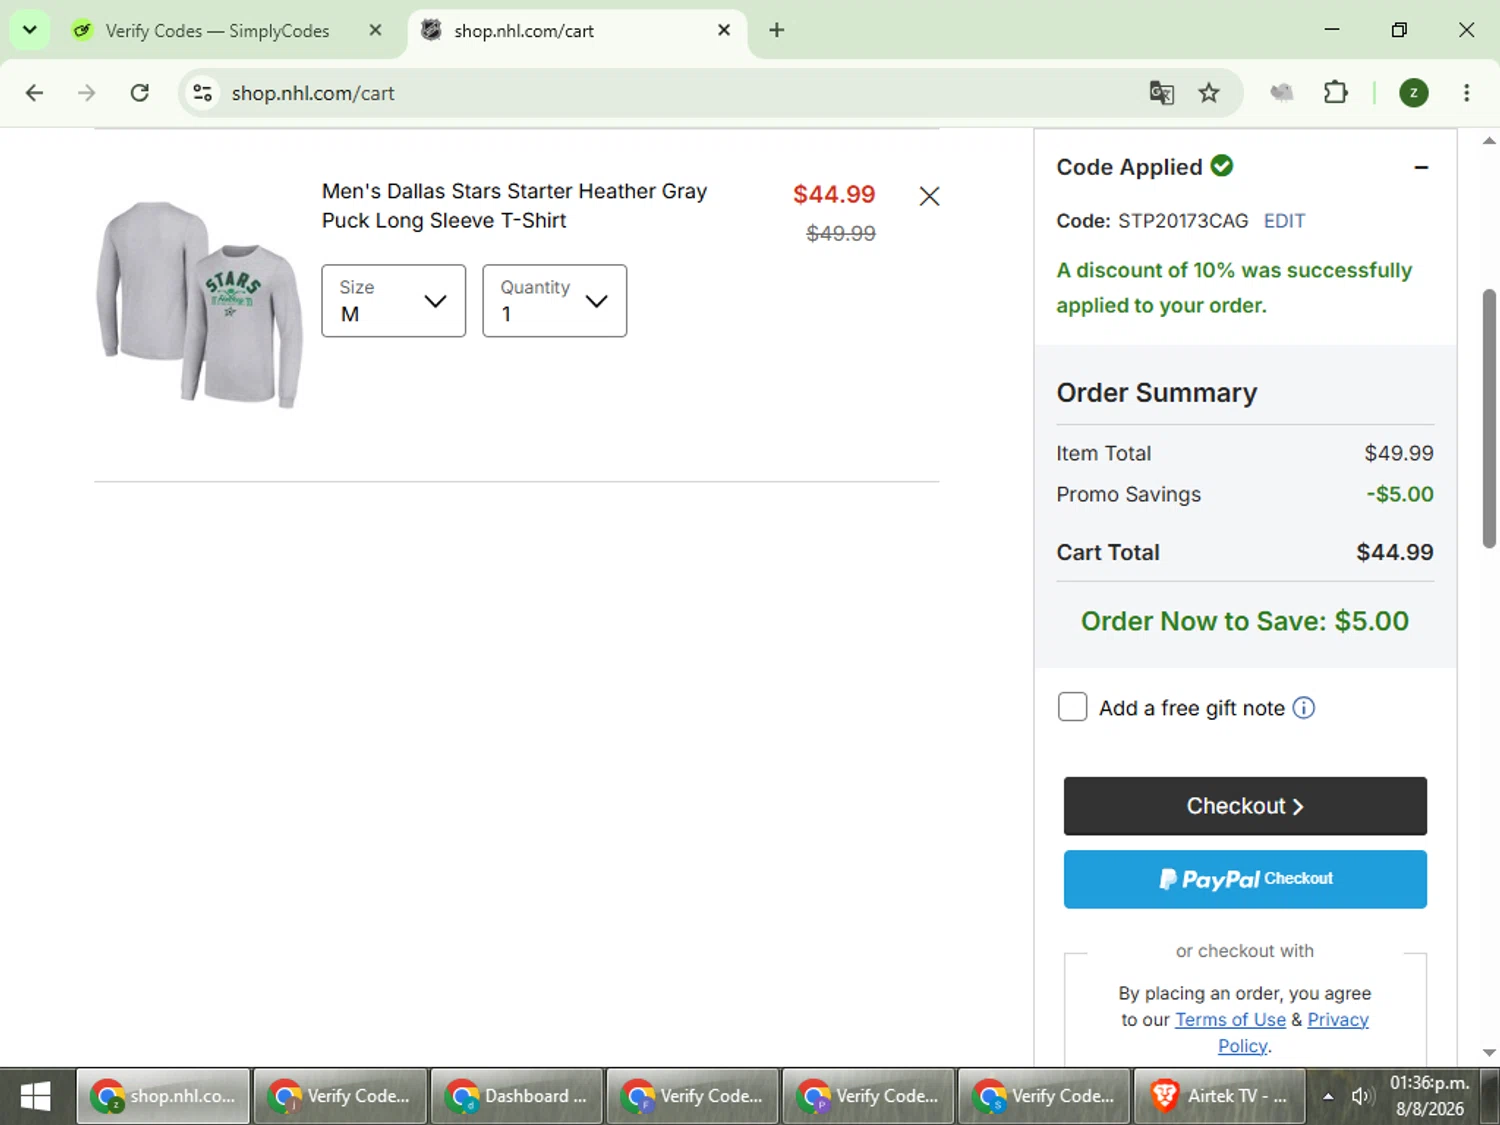Viewport: 1500px width, 1125px height.
Task: Remove the Dallas Stars T-Shirt from cart
Action: coord(929,196)
